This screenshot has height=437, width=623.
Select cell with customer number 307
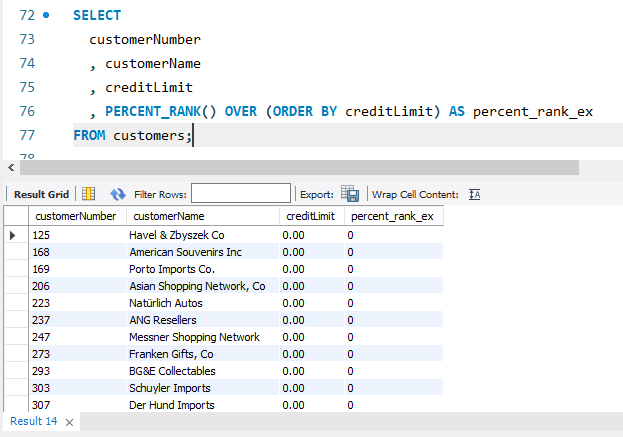77,405
